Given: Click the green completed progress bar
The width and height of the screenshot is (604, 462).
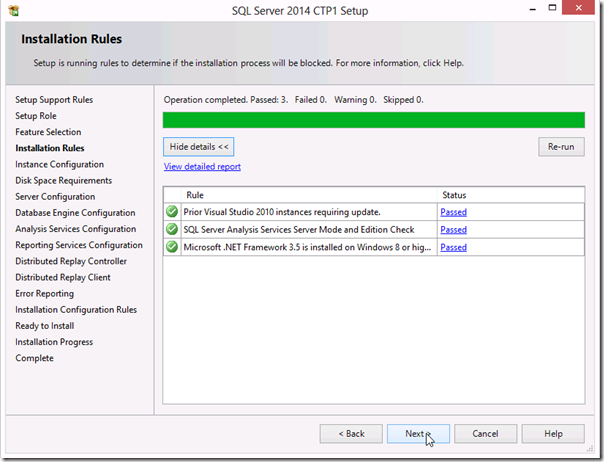Looking at the screenshot, I should point(374,120).
